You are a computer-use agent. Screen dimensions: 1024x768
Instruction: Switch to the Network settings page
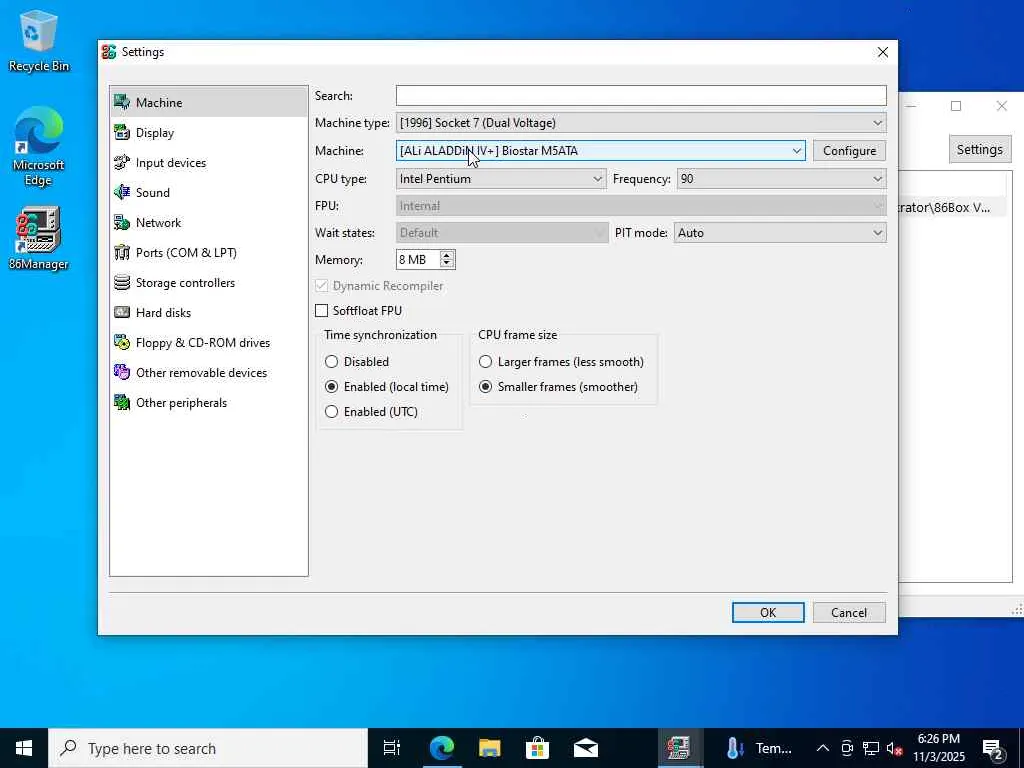pos(208,222)
